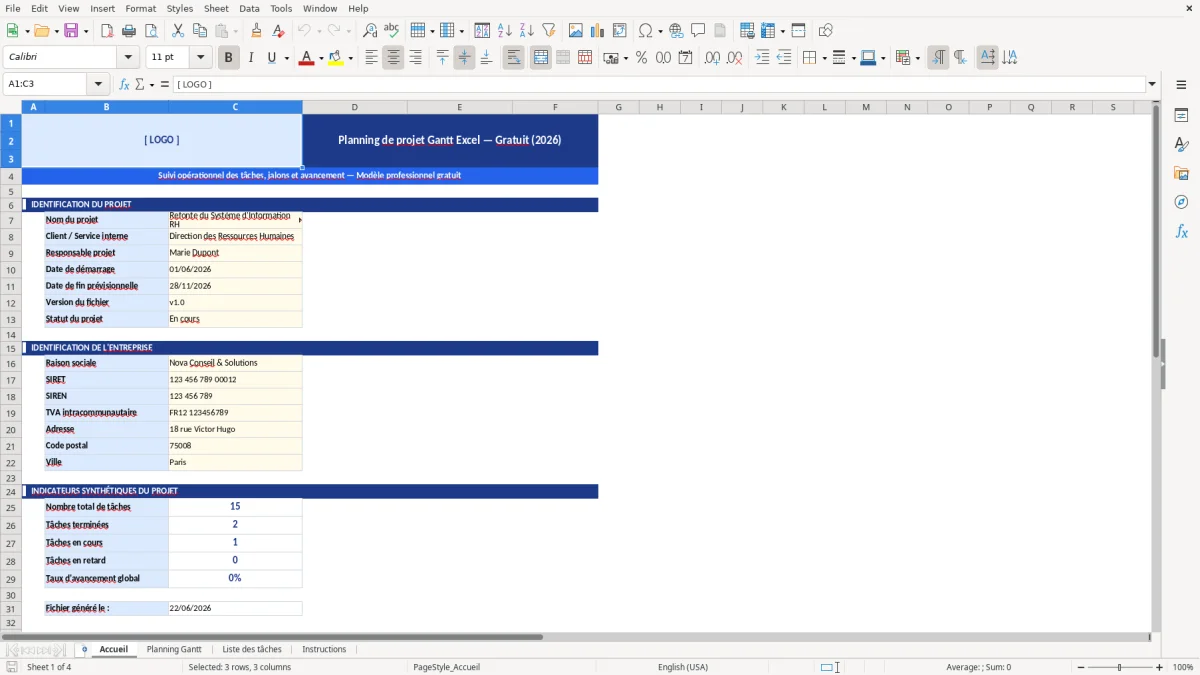This screenshot has height=675, width=1200.
Task: Click the Insert Comment icon
Action: [x=698, y=31]
